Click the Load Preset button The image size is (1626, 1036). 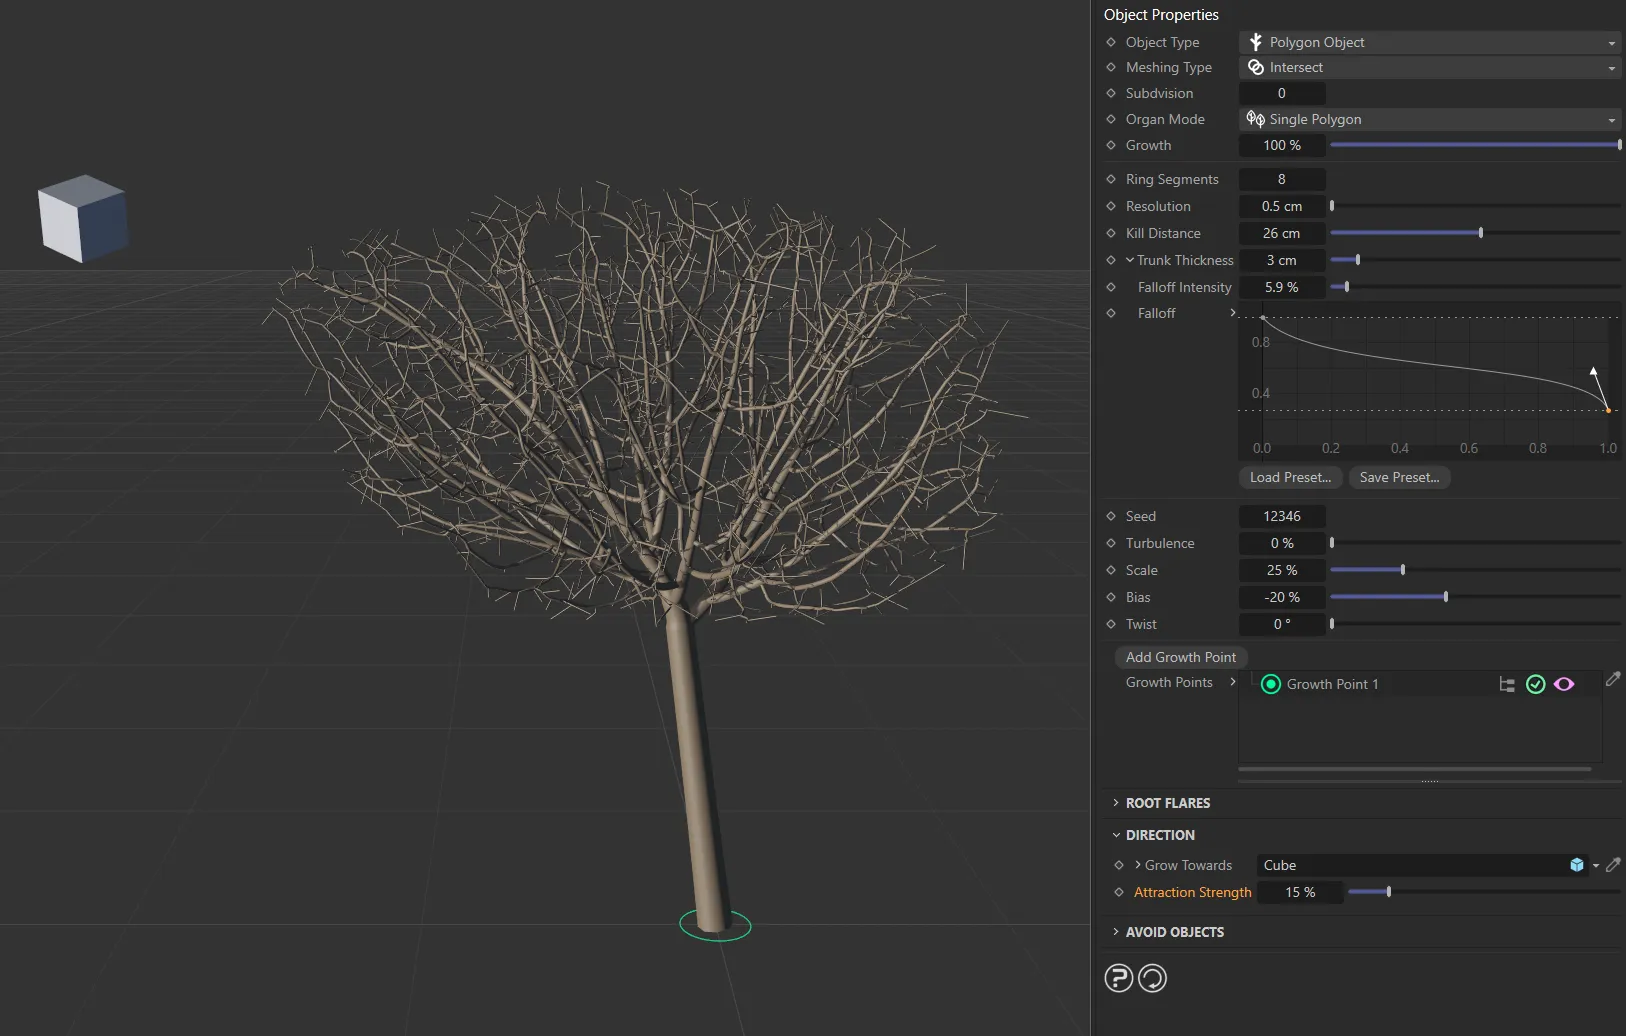click(x=1290, y=477)
